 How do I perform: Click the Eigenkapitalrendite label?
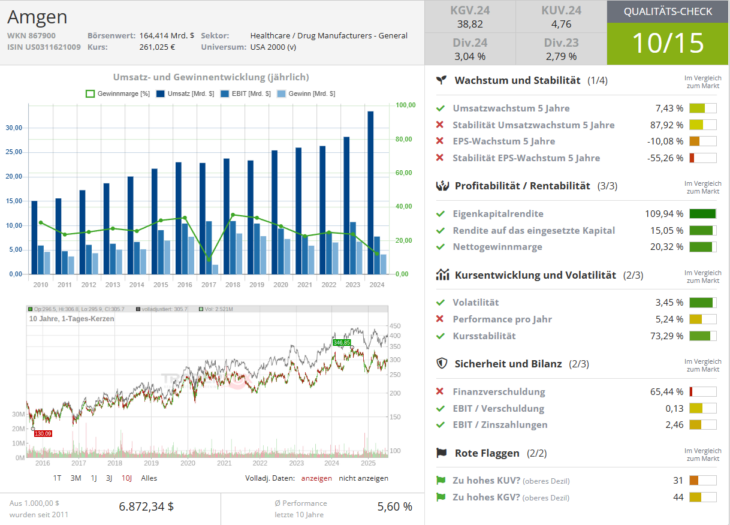[x=498, y=214]
